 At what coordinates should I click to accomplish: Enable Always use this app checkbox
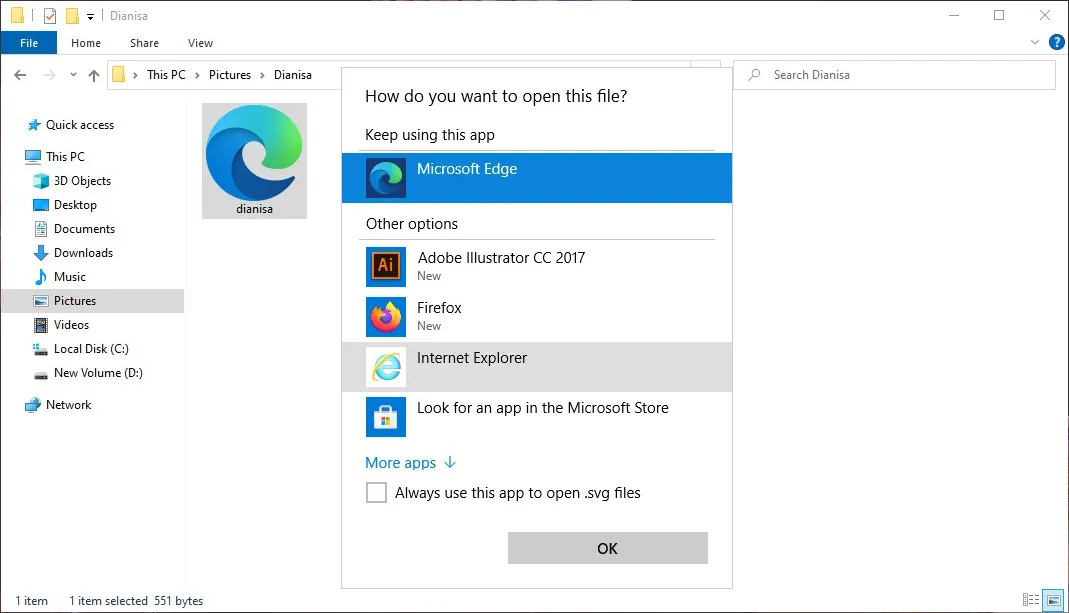click(376, 493)
